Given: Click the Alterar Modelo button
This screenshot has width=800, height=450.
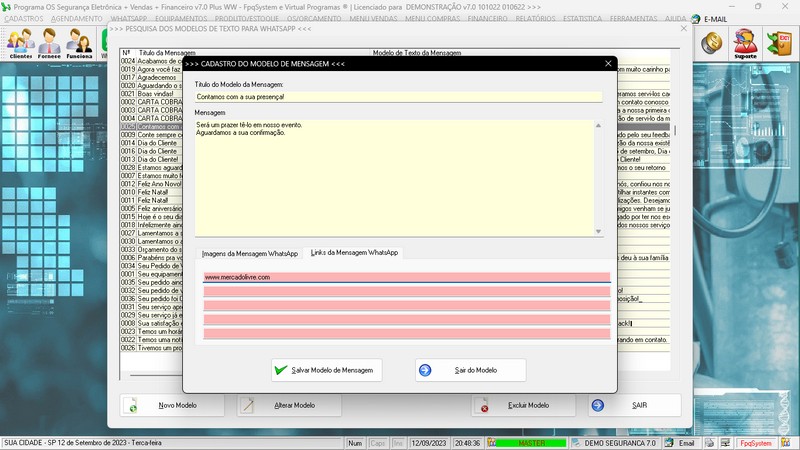Looking at the screenshot, I should point(289,405).
